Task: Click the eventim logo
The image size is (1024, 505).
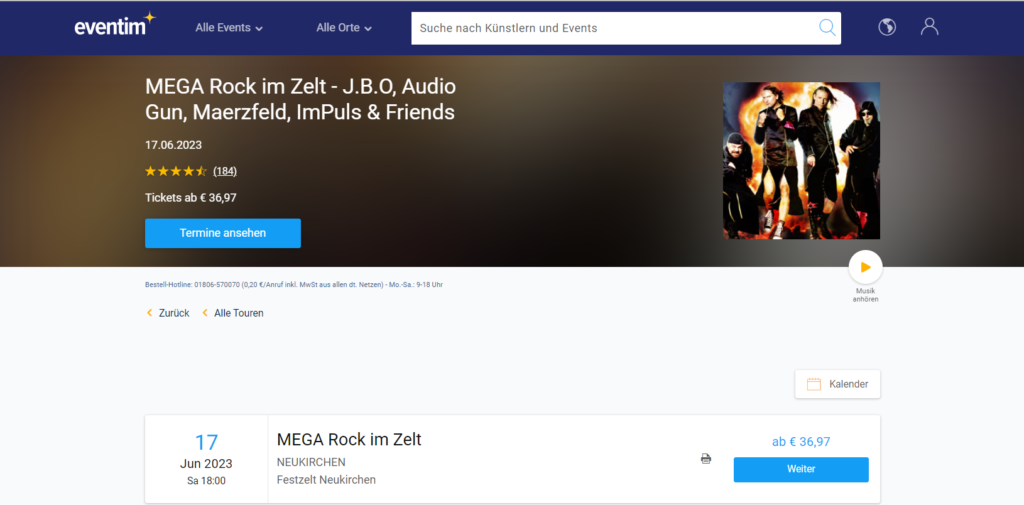Action: click(x=114, y=27)
